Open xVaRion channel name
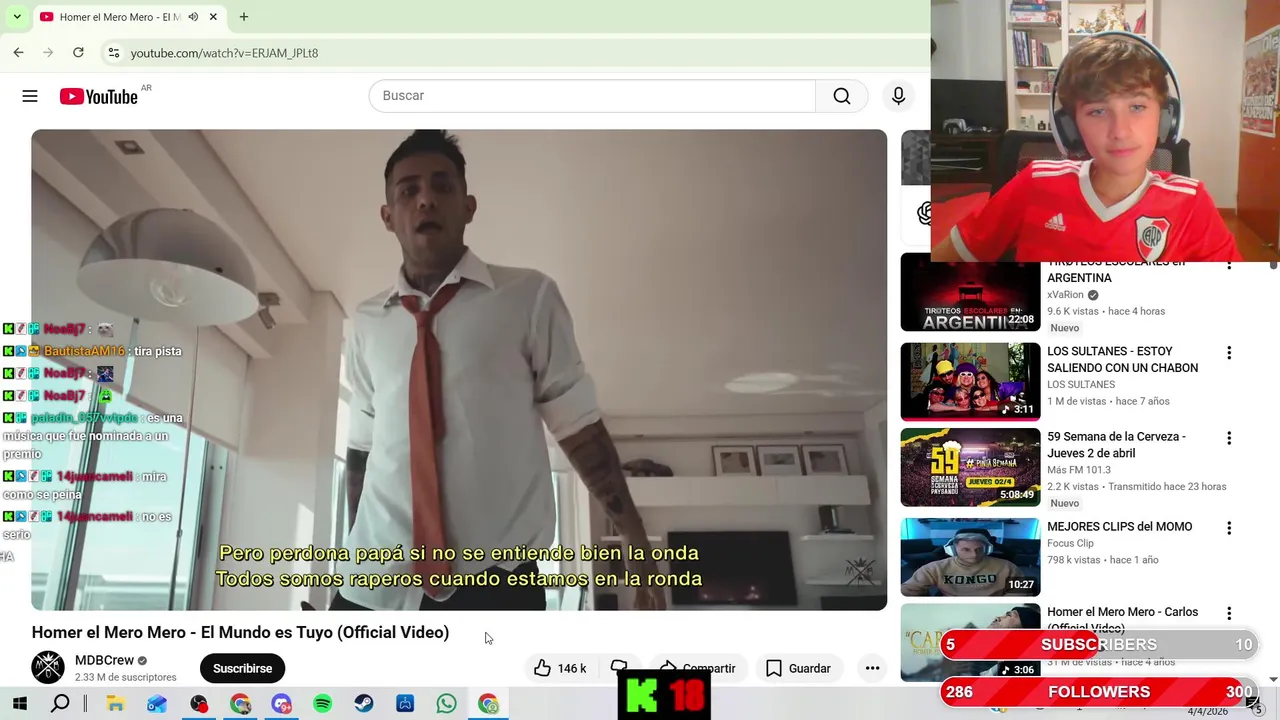This screenshot has width=1280, height=720. (1065, 295)
